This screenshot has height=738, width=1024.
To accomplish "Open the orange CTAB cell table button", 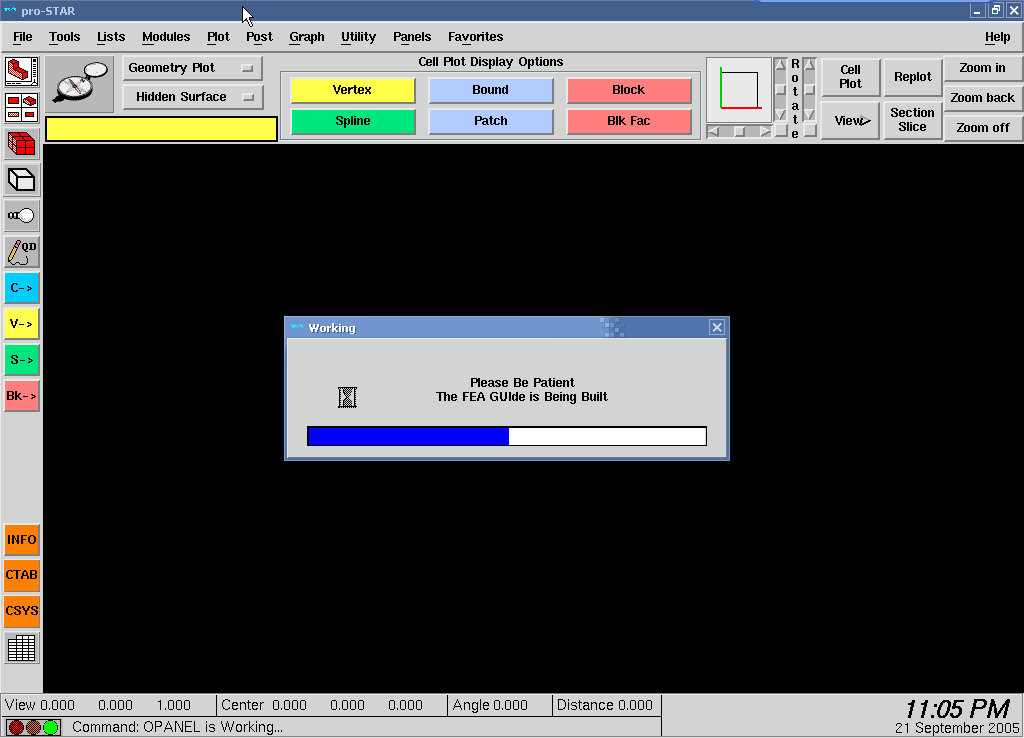I will pos(22,575).
